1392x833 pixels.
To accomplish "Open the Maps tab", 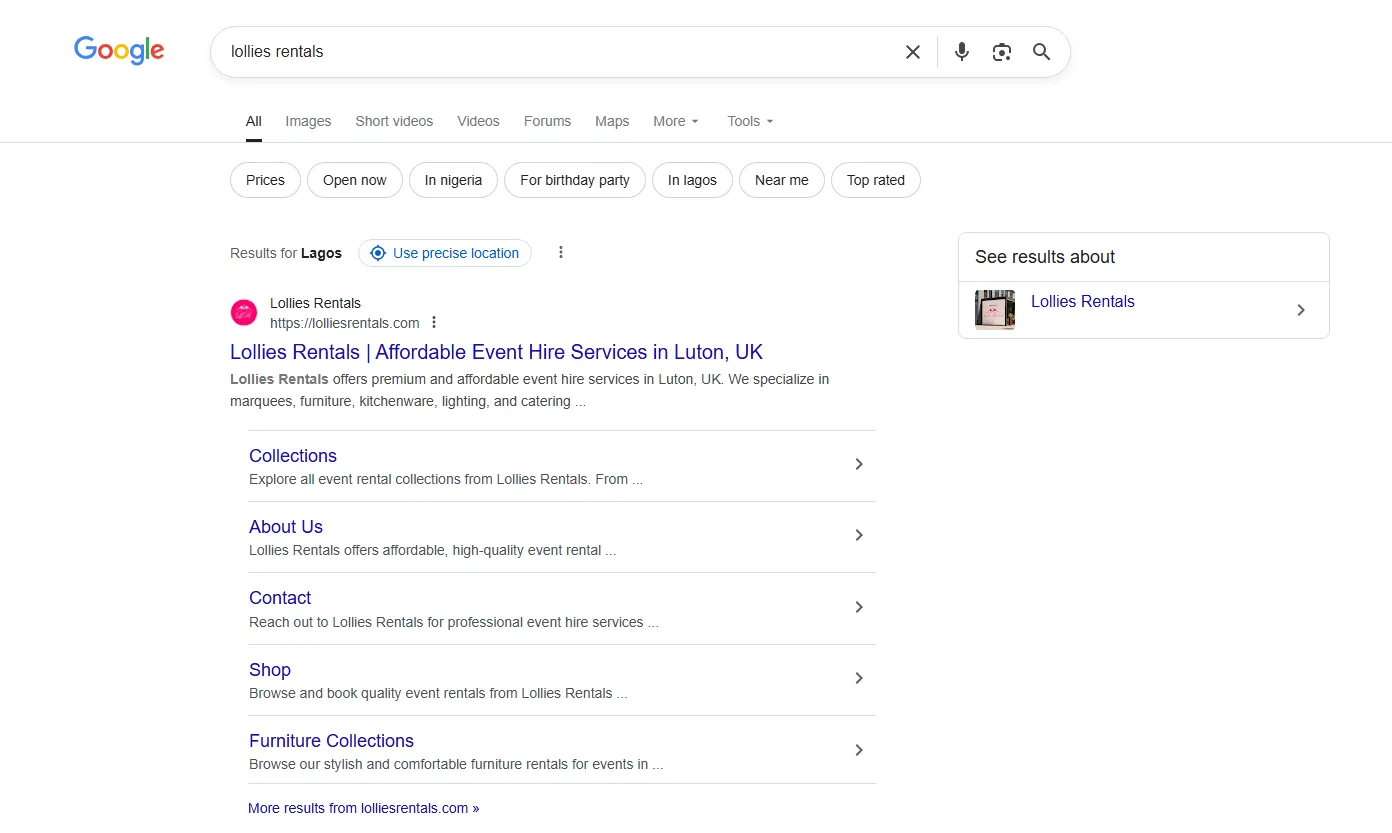I will pos(612,121).
